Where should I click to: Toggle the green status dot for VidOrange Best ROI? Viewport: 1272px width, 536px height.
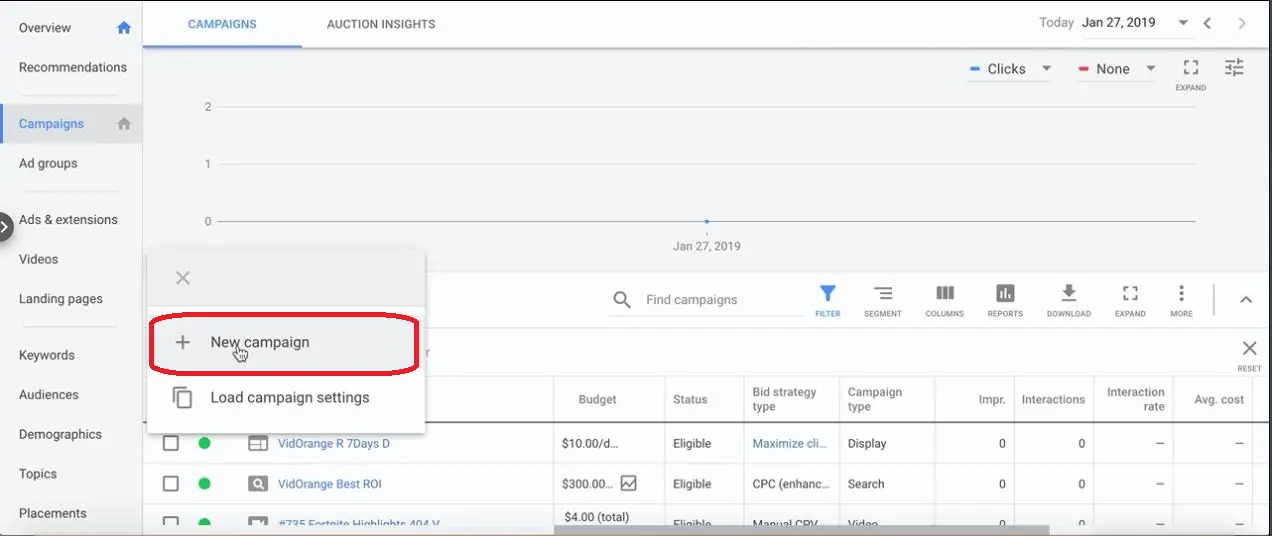click(x=204, y=484)
